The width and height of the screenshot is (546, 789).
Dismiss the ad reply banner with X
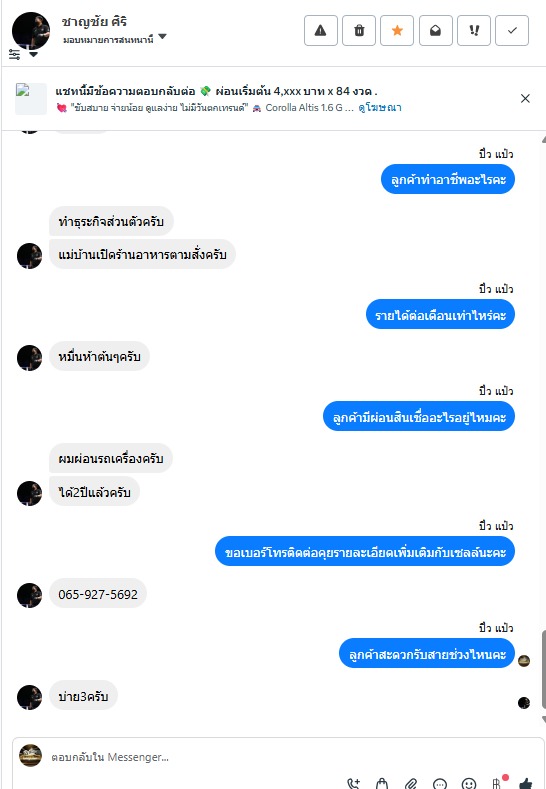(525, 98)
